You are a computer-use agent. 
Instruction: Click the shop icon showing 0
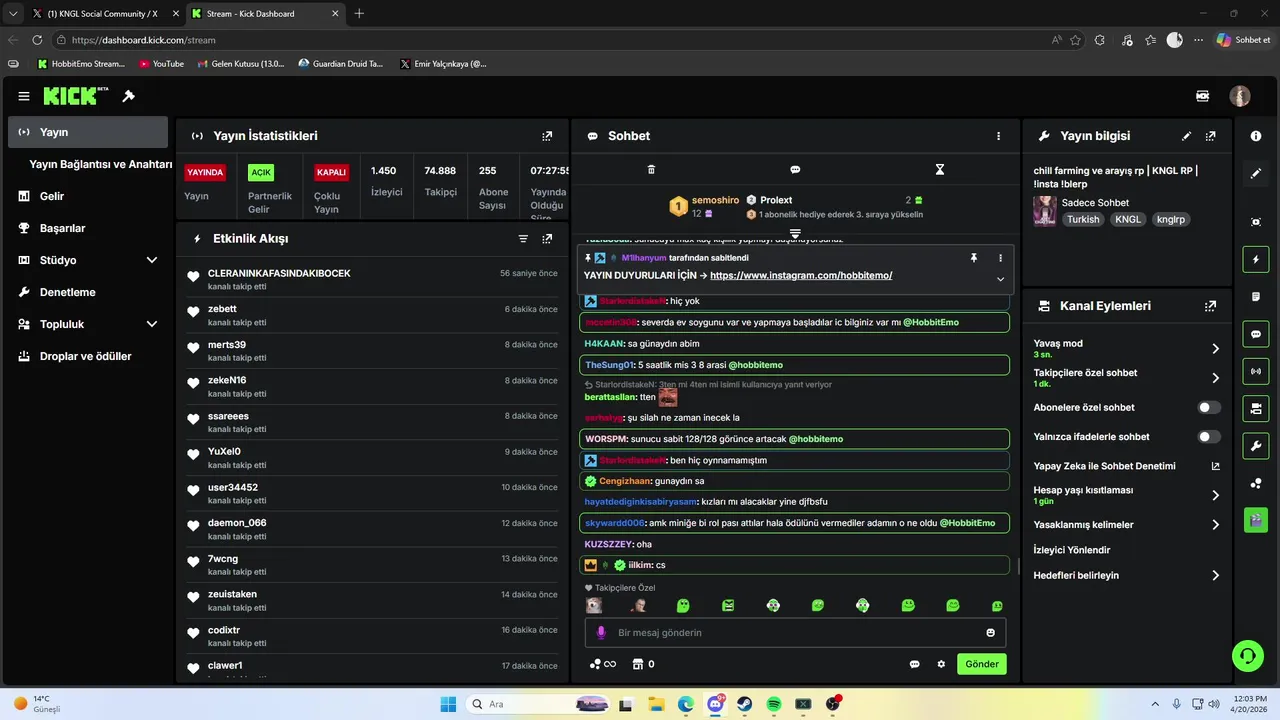pyautogui.click(x=644, y=664)
